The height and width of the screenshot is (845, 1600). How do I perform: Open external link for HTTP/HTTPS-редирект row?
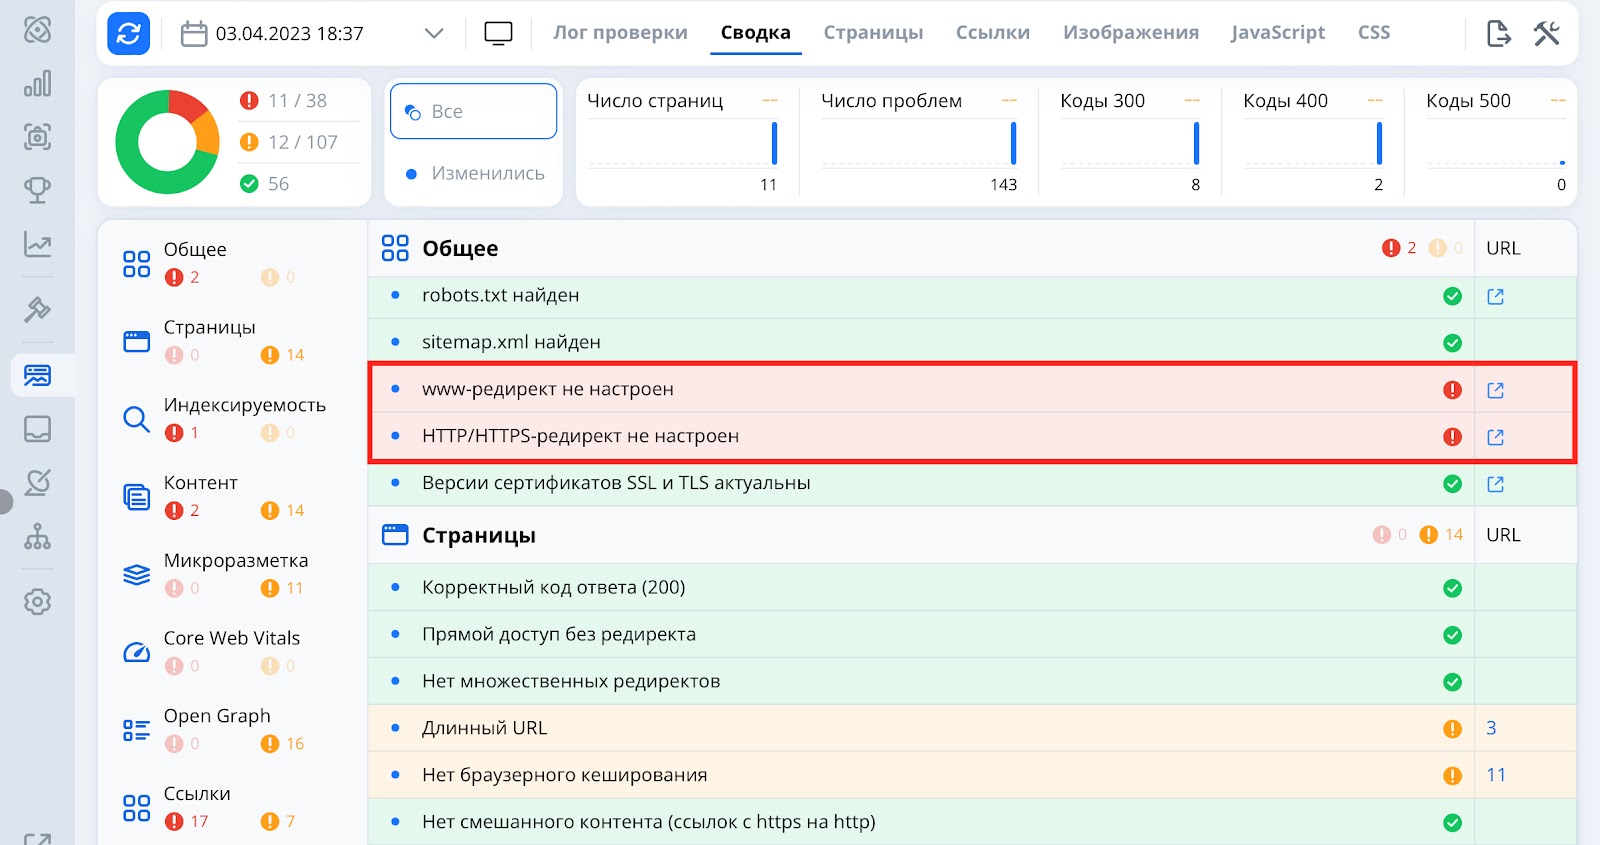pyautogui.click(x=1495, y=437)
